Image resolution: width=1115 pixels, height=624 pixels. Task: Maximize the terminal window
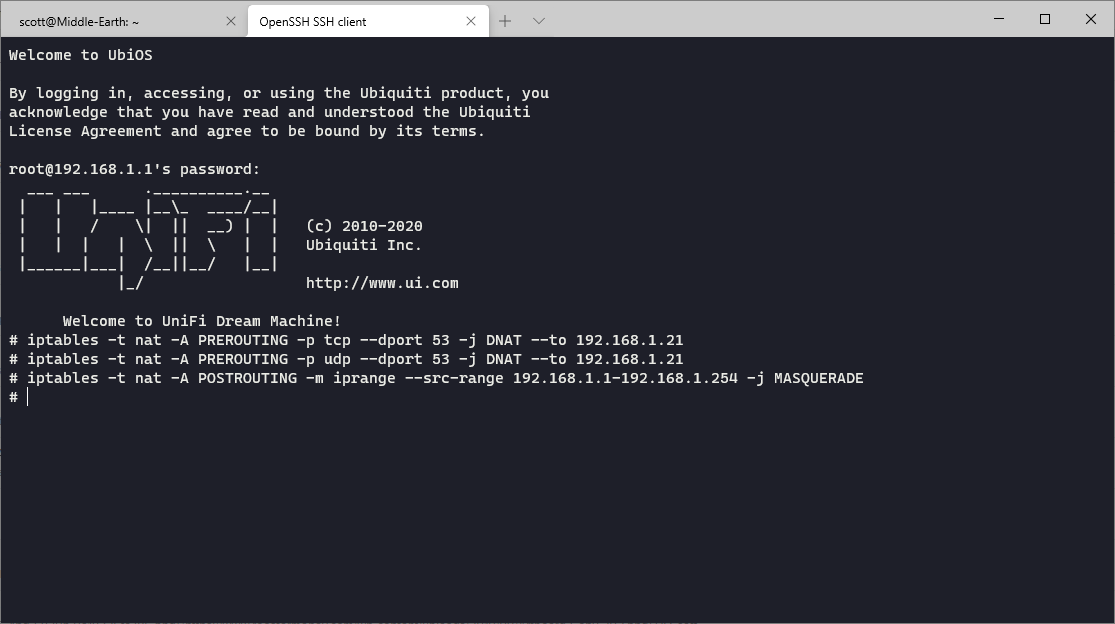tap(1045, 19)
